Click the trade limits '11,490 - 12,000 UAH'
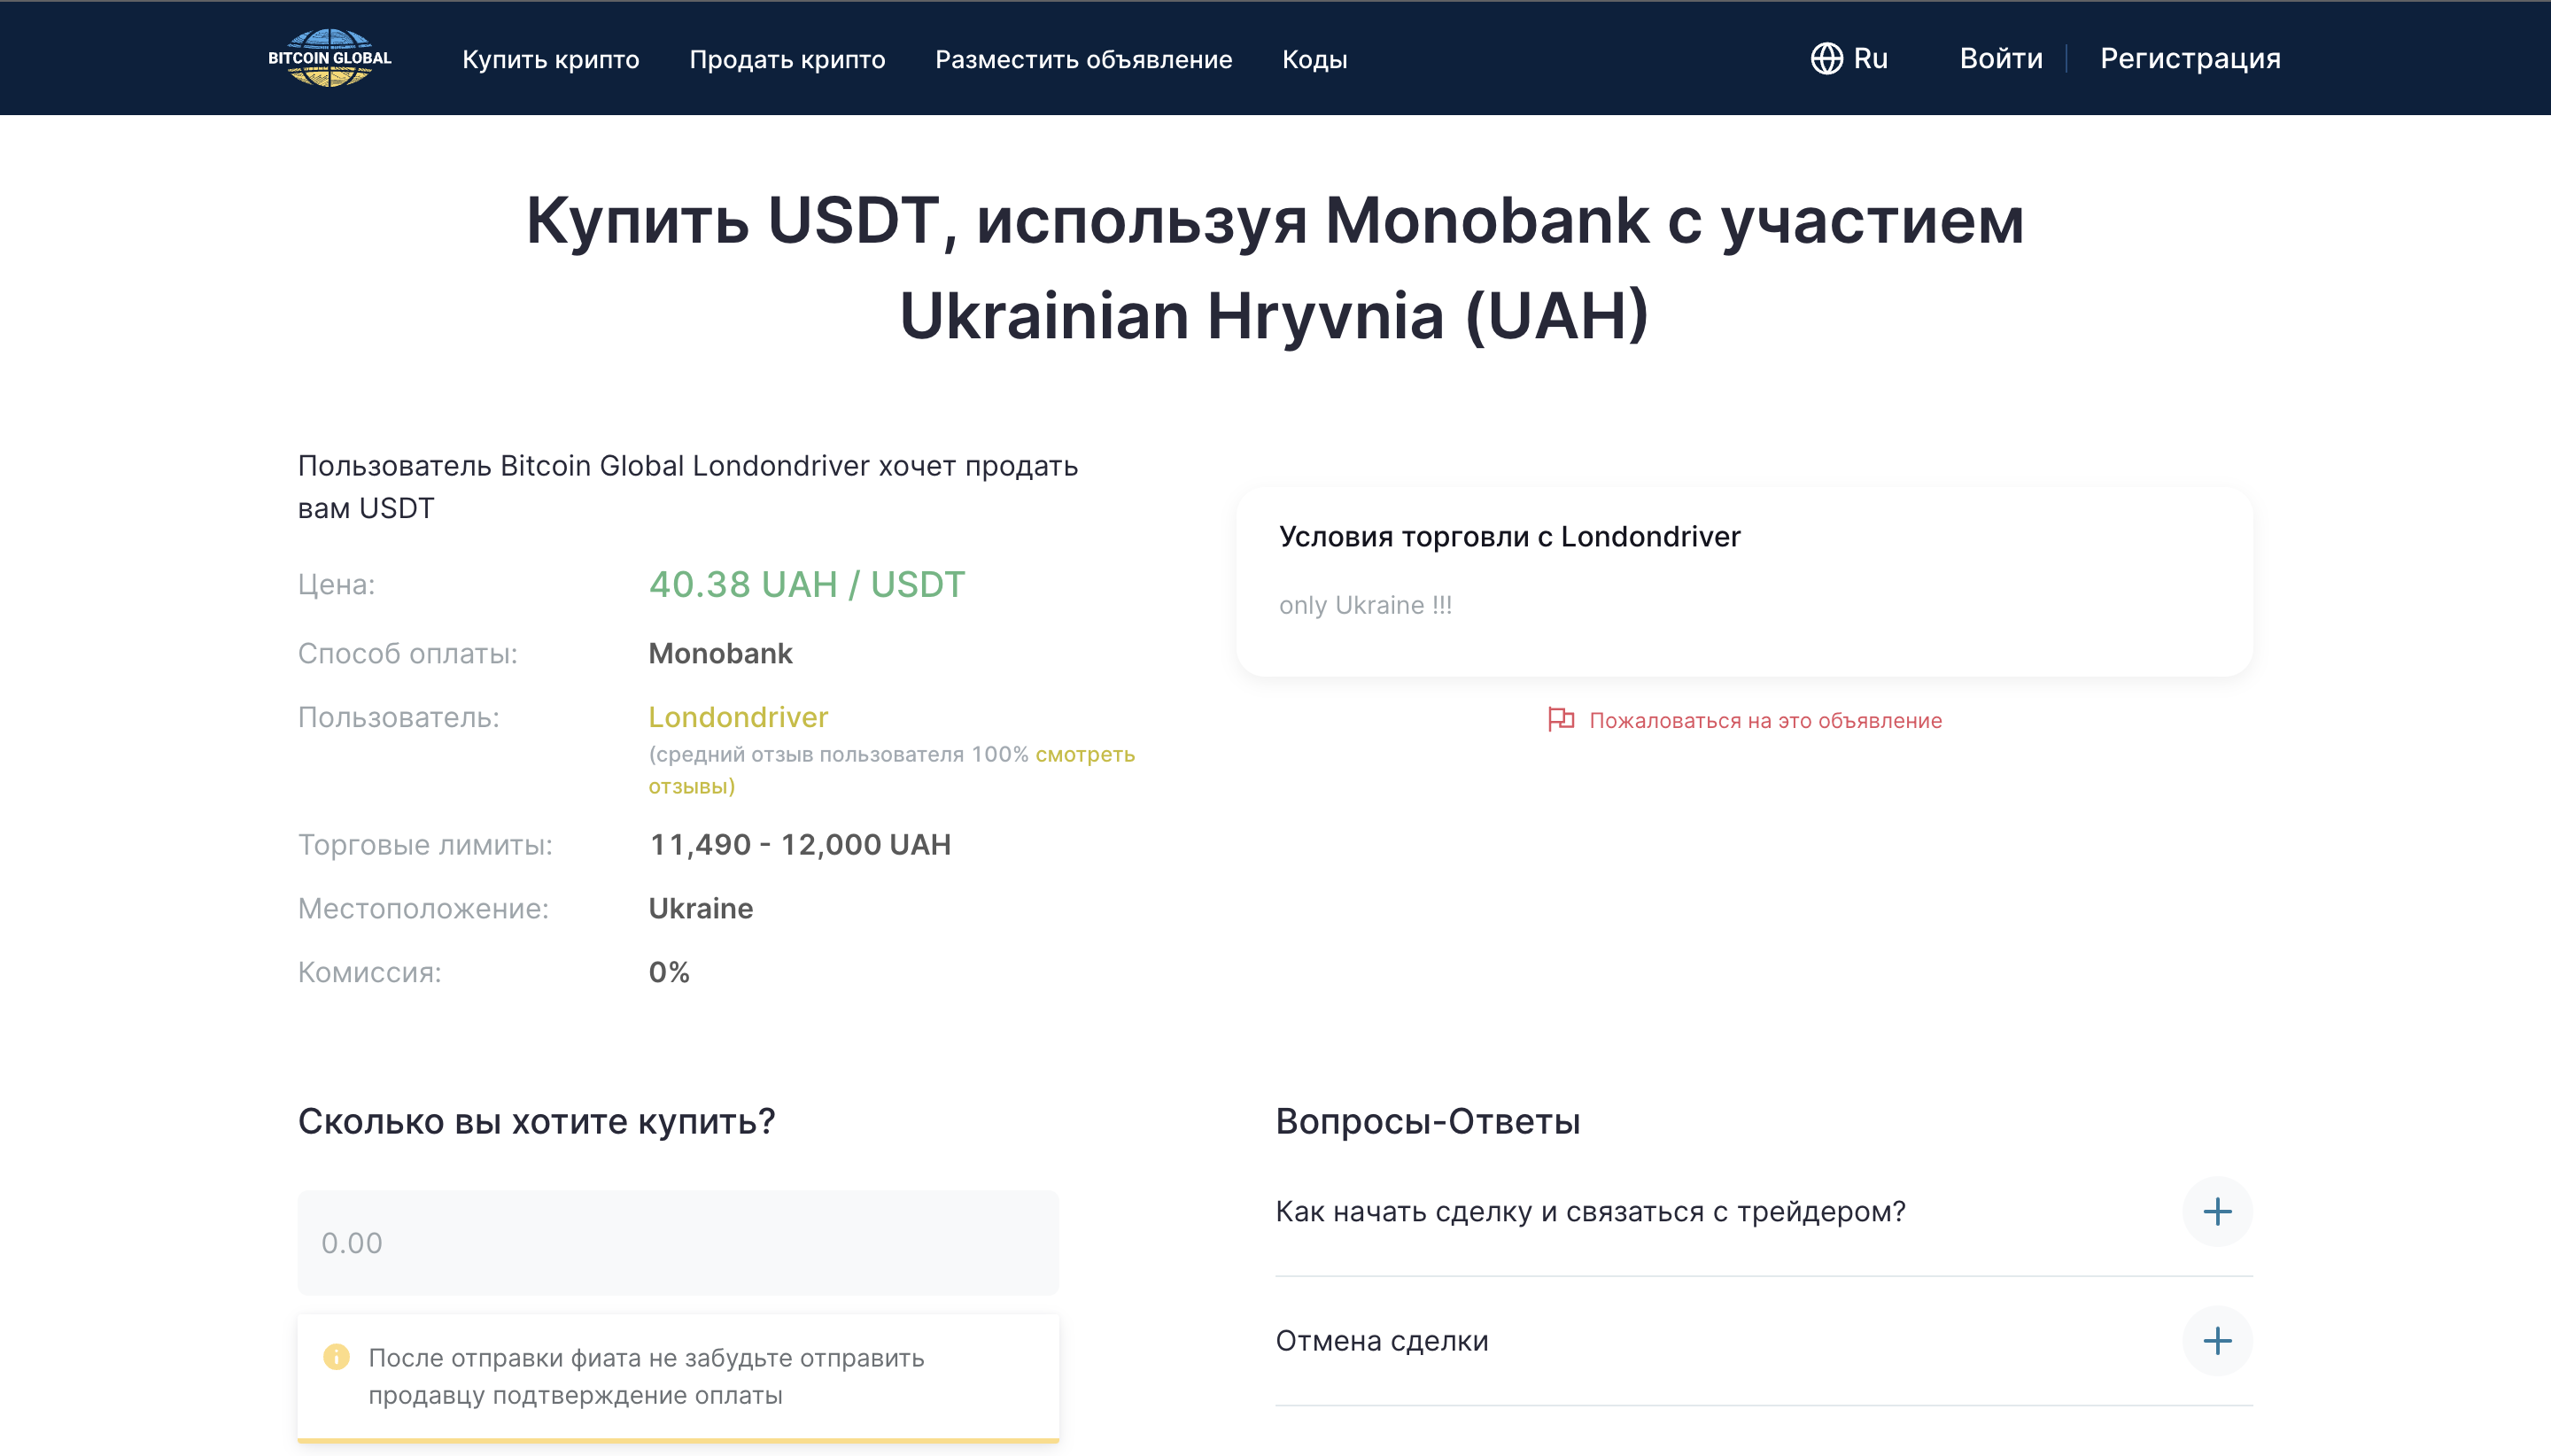The height and width of the screenshot is (1456, 2551). [800, 844]
